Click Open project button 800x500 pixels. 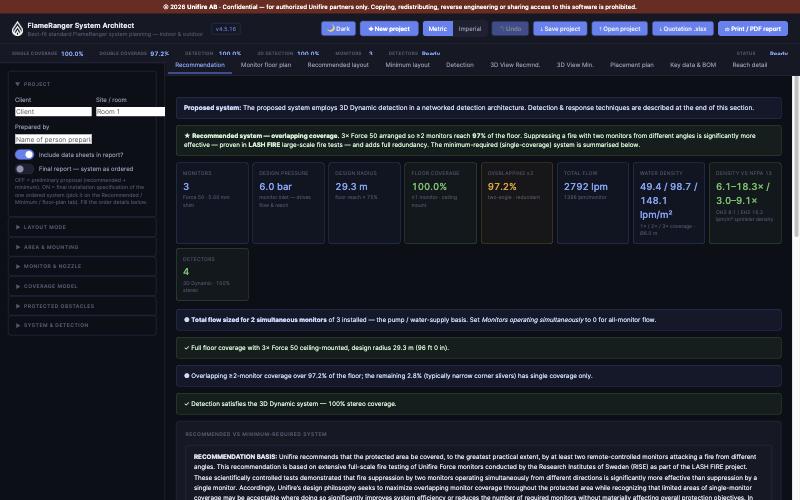click(x=619, y=29)
